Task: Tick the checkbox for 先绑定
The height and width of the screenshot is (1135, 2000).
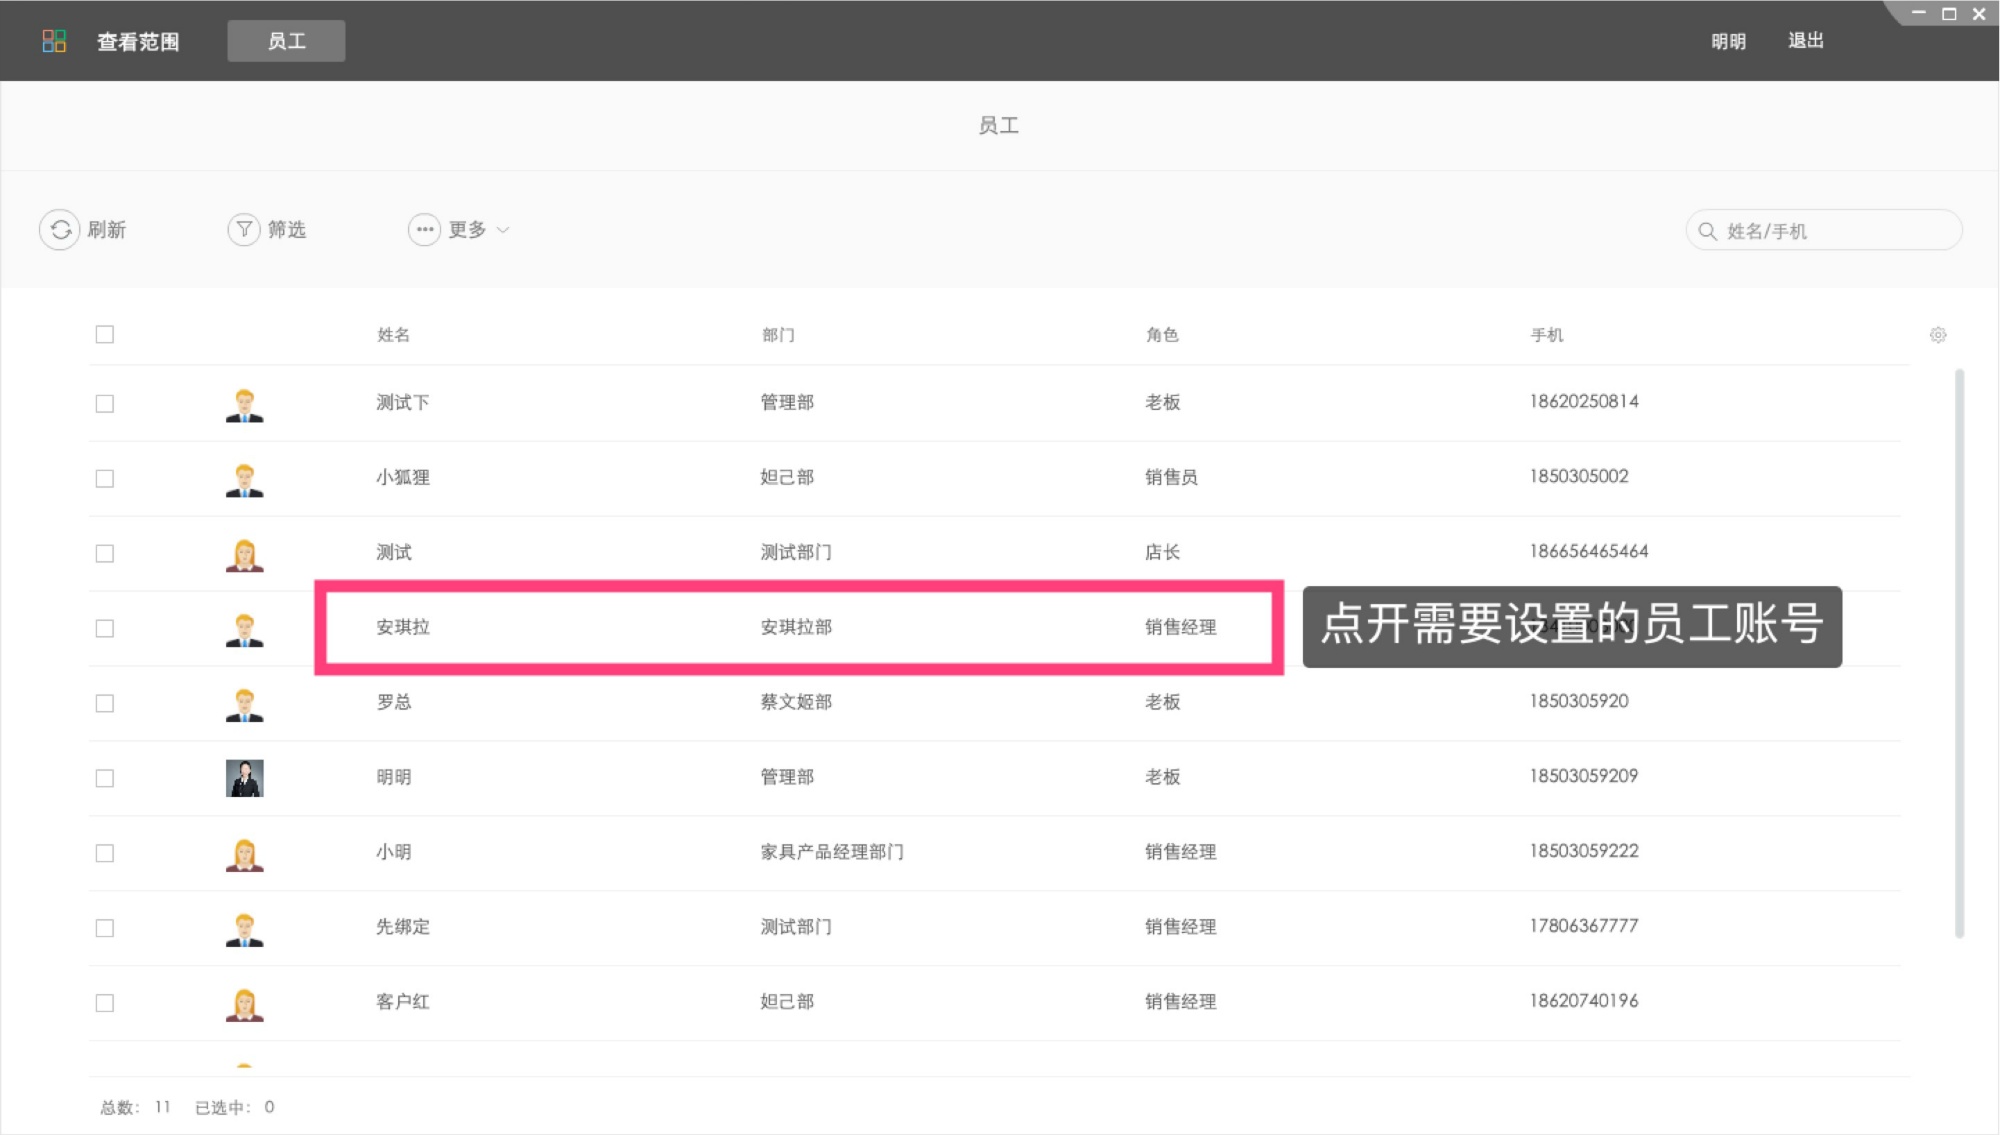Action: click(x=105, y=928)
